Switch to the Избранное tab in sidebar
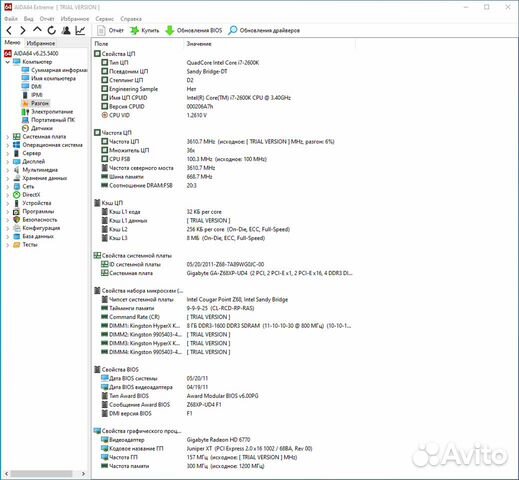The height and width of the screenshot is (480, 519). (x=41, y=43)
